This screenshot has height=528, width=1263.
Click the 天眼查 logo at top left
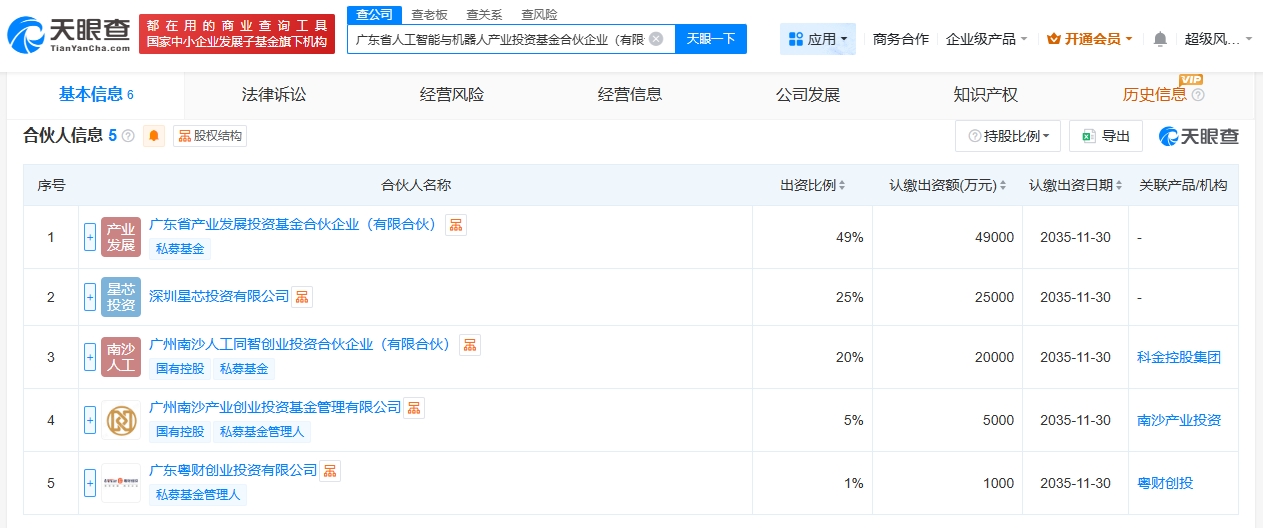[x=70, y=35]
